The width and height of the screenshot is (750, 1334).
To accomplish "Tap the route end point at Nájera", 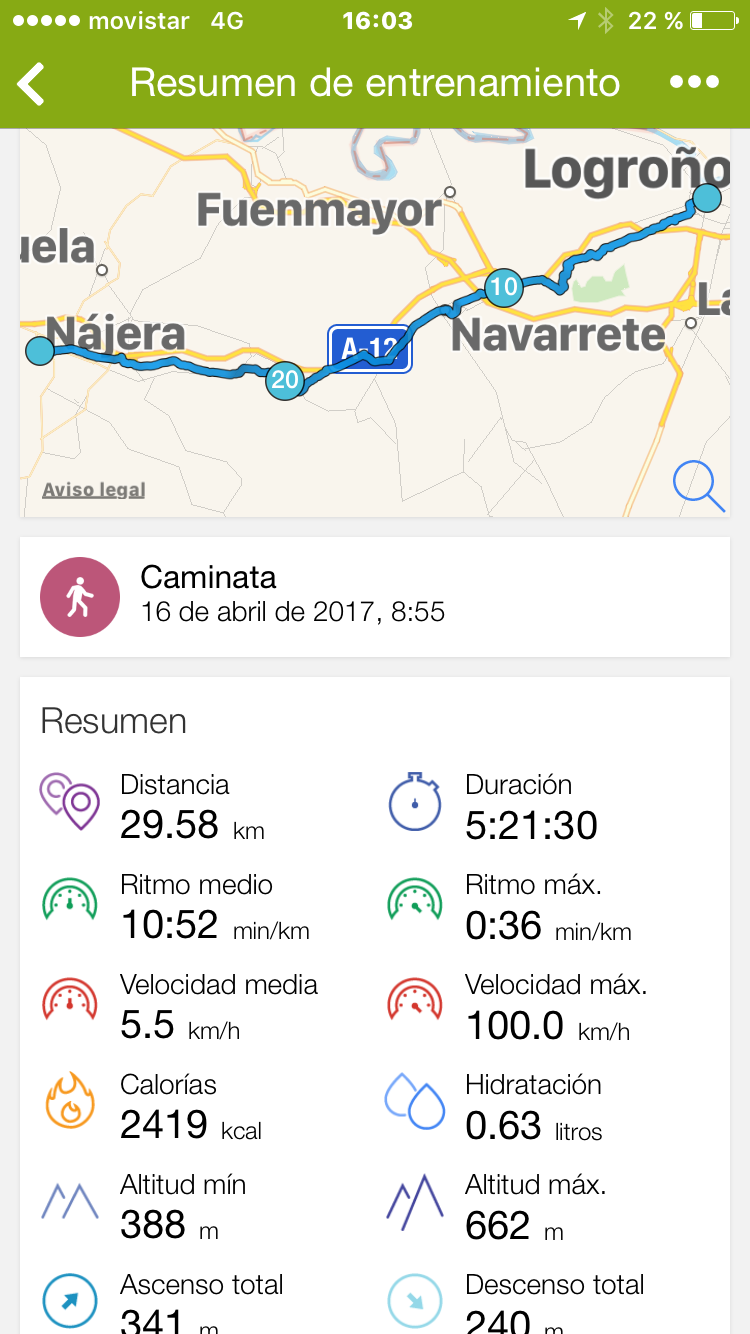I will tap(40, 350).
